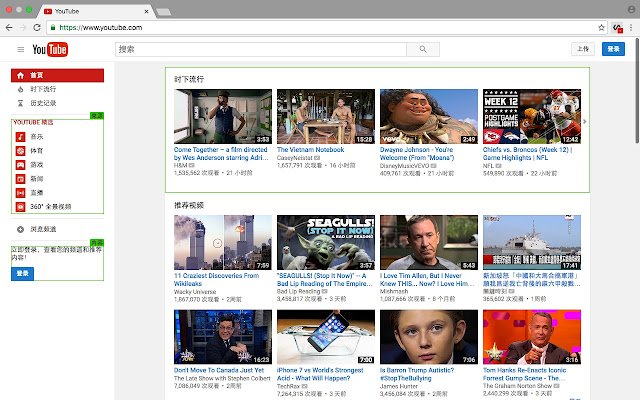Open the Don't Move To Canada thumbnail
640x400 pixels.
click(223, 337)
